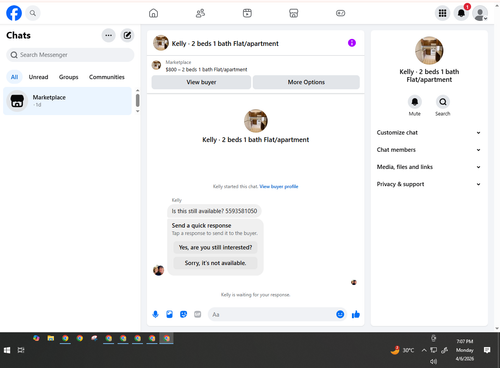Send a thumbs up like
The image size is (500, 368).
[356, 314]
